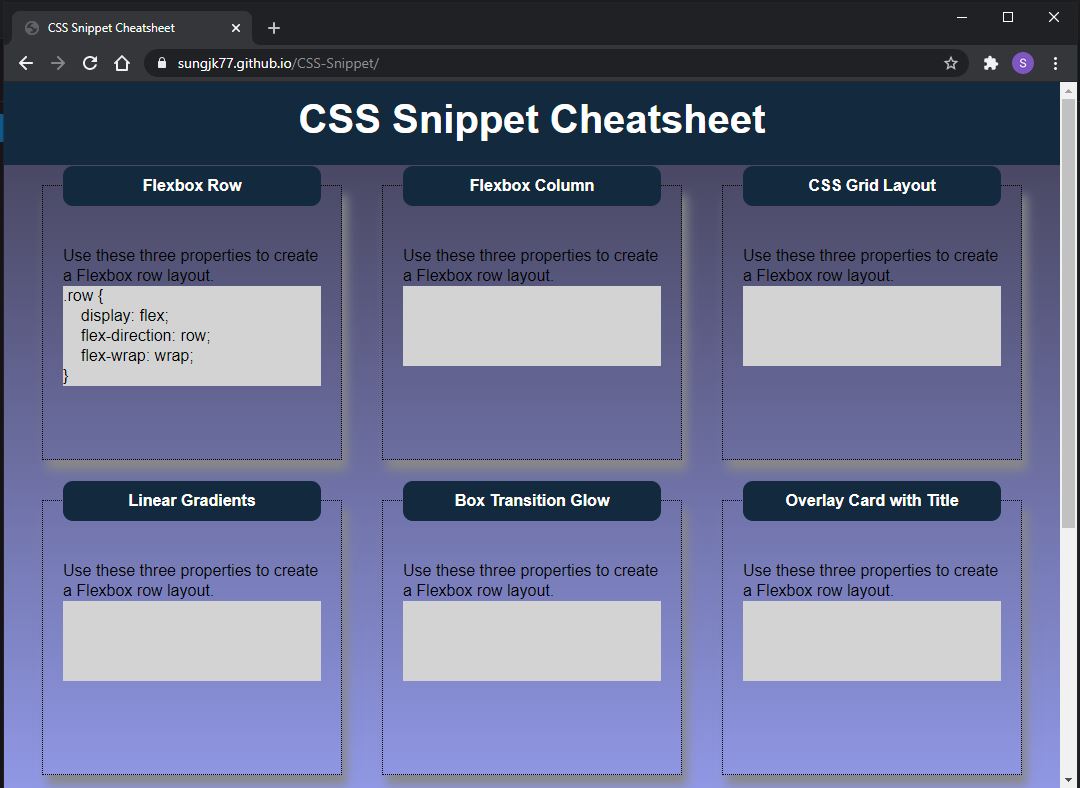The image size is (1080, 788).
Task: Select the CSS Snippet Cheatsheet tab
Action: click(120, 28)
